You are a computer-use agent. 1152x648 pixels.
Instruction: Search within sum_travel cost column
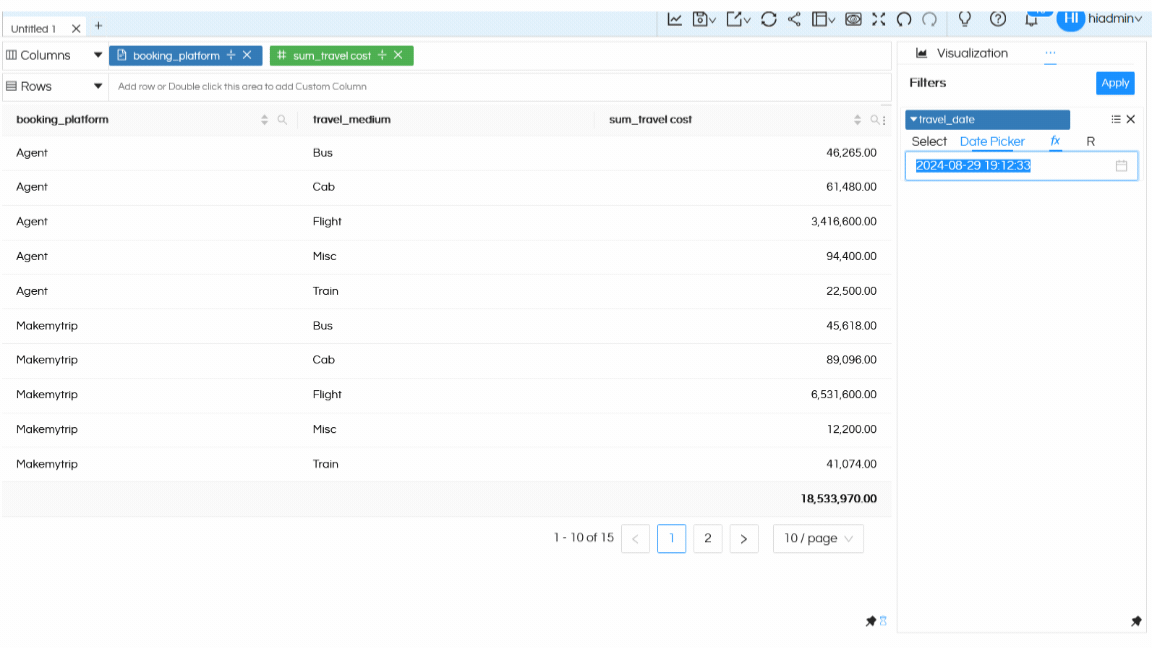[874, 120]
